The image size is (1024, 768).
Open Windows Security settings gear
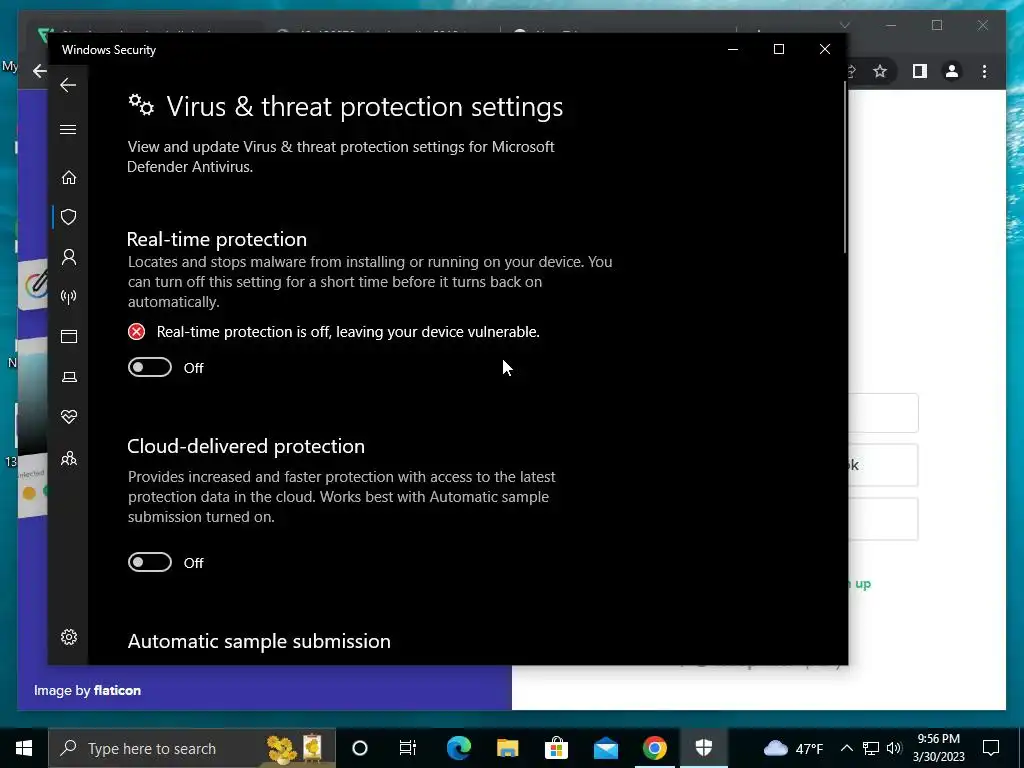coord(69,637)
